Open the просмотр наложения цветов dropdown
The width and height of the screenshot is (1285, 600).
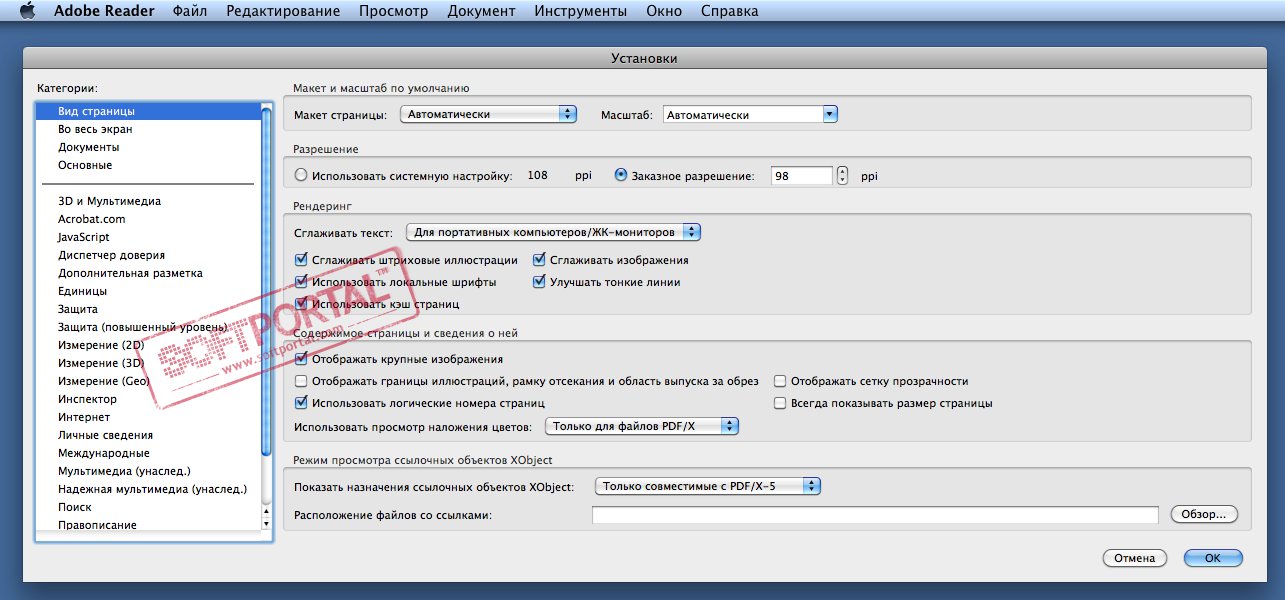642,426
